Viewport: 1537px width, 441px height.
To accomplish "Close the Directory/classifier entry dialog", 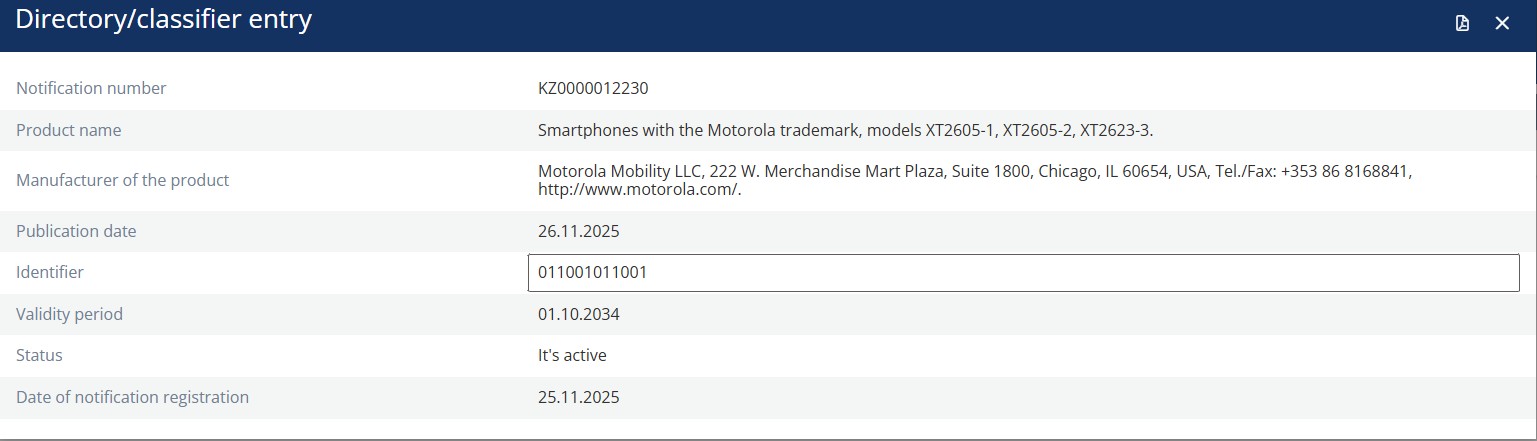I will coord(1502,23).
